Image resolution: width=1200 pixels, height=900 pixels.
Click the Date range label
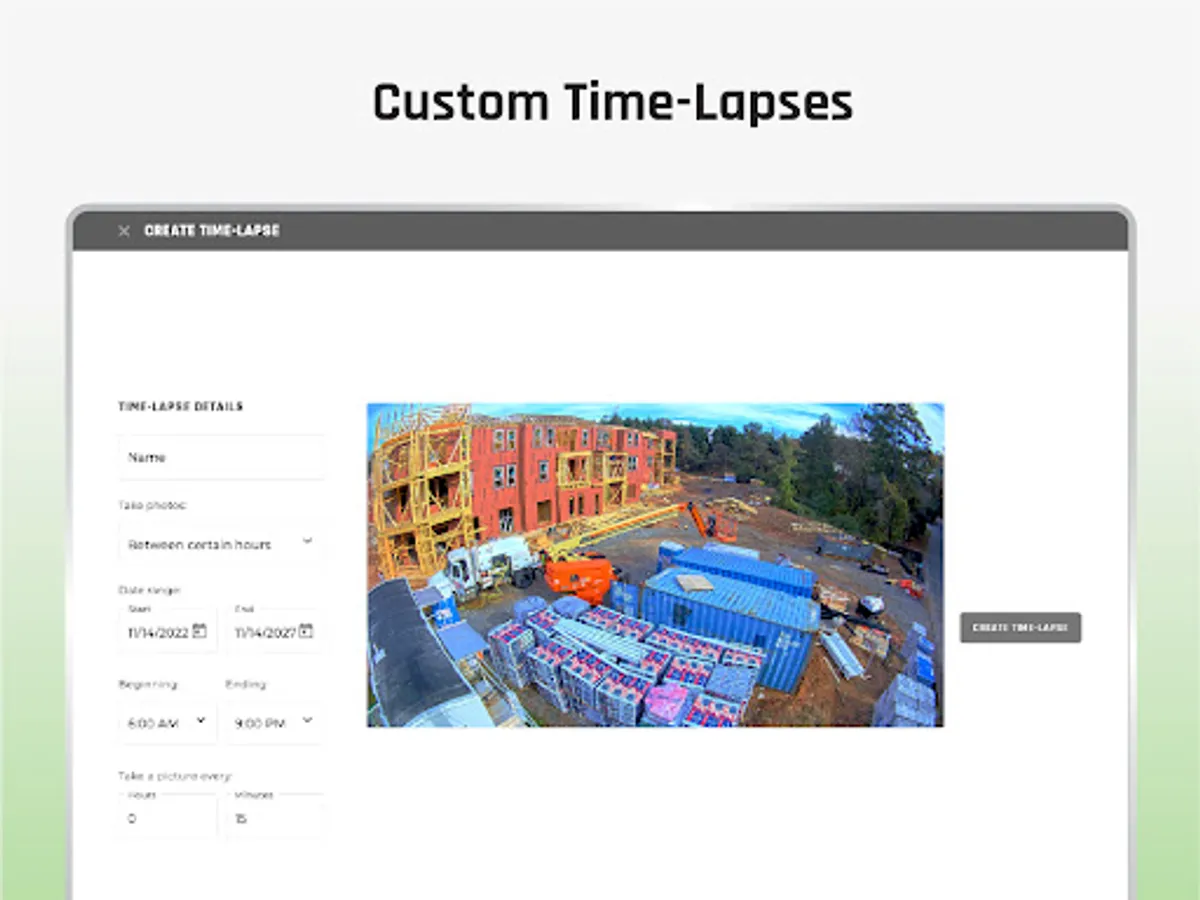point(149,591)
